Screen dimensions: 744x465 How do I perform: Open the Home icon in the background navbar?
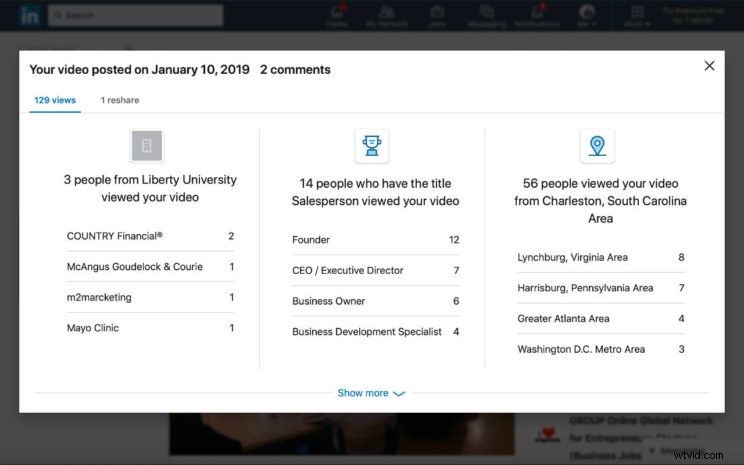(x=337, y=16)
